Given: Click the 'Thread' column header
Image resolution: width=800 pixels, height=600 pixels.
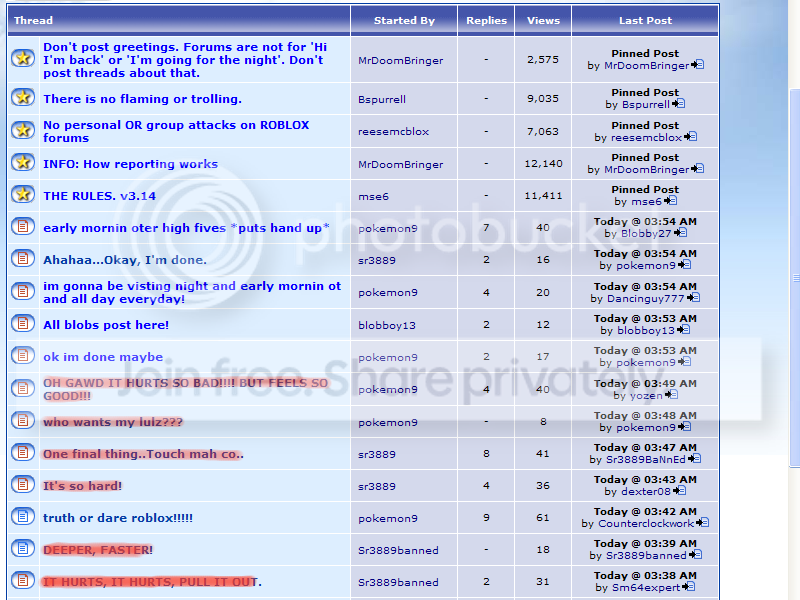Looking at the screenshot, I should pyautogui.click(x=33, y=20).
